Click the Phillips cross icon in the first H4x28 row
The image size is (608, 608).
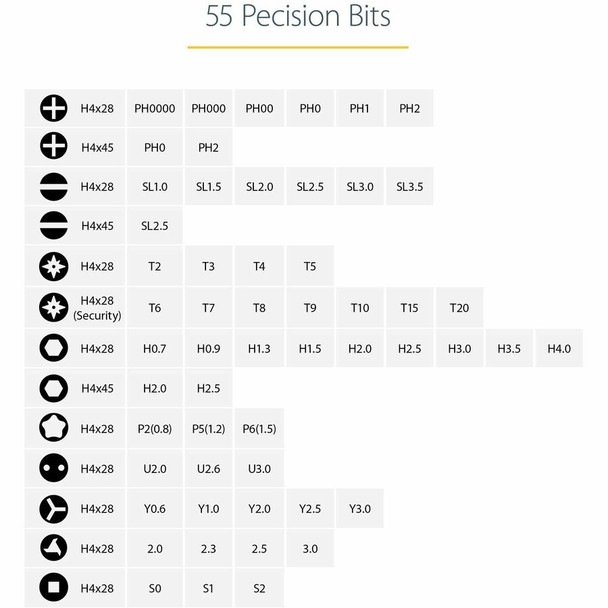[x=53, y=108]
